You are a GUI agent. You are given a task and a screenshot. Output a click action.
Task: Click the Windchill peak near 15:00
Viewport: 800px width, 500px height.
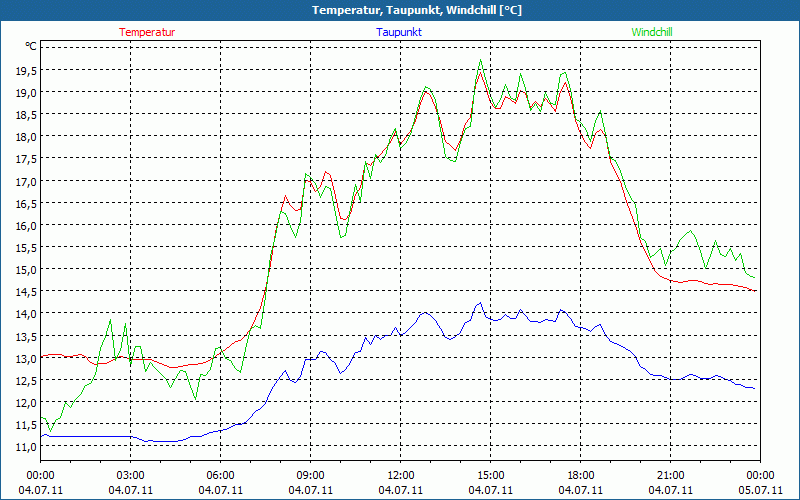click(480, 60)
